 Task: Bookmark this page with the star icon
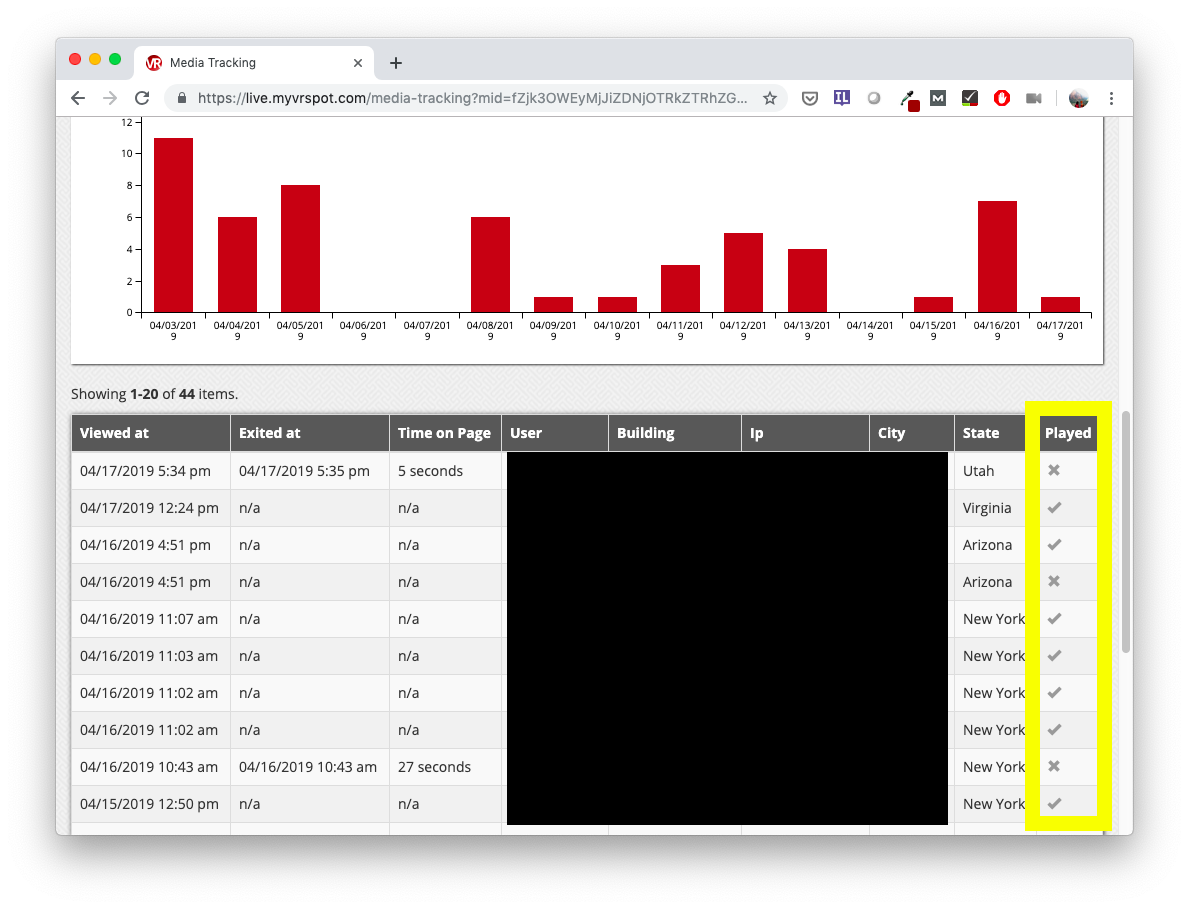pos(770,98)
